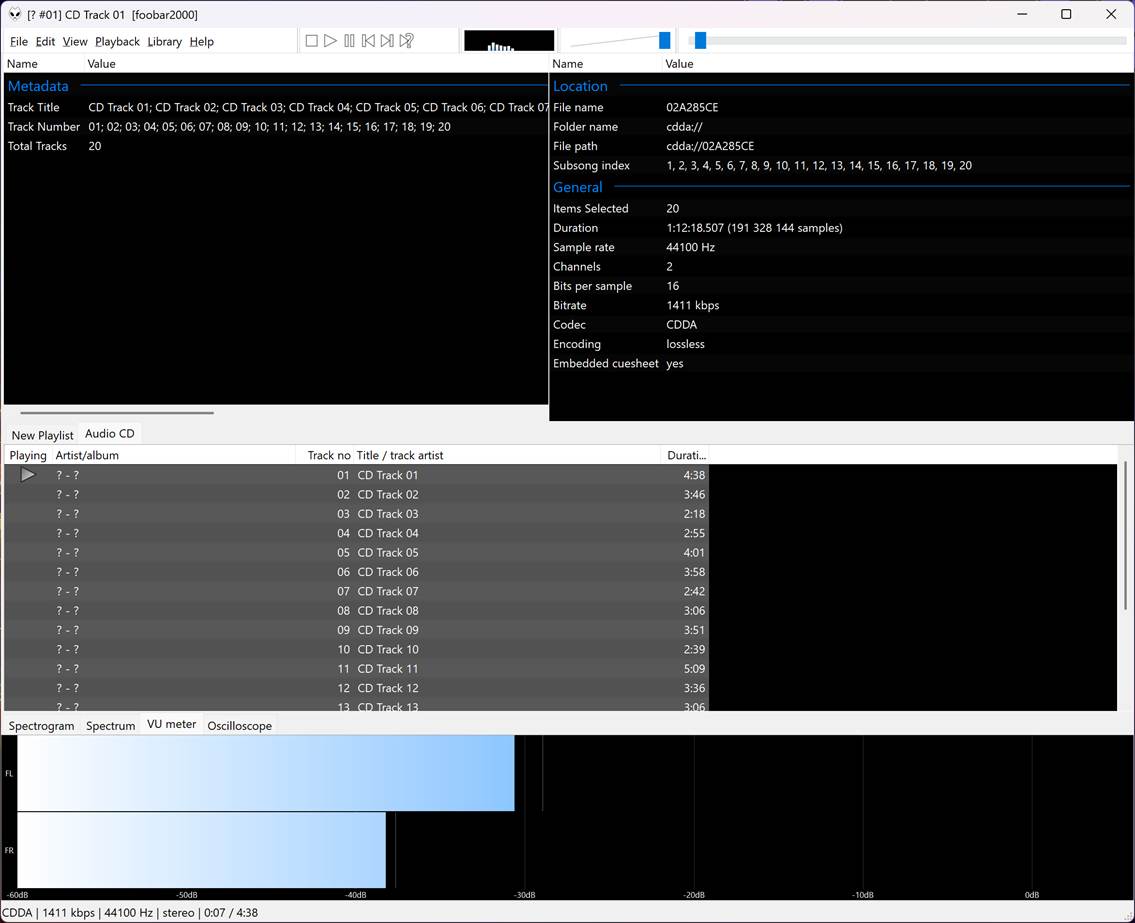Image resolution: width=1135 pixels, height=923 pixels.
Task: Select the CD Track 04 row
Action: (x=356, y=534)
